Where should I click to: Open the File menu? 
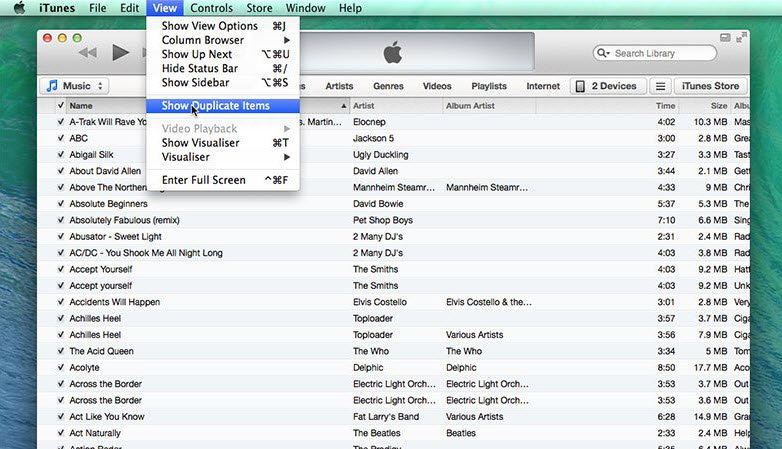coord(97,8)
